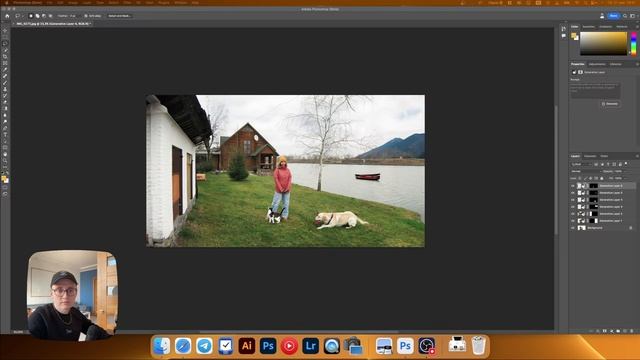Click the rainbow hue slider
This screenshot has height=360, width=640.
(633, 43)
